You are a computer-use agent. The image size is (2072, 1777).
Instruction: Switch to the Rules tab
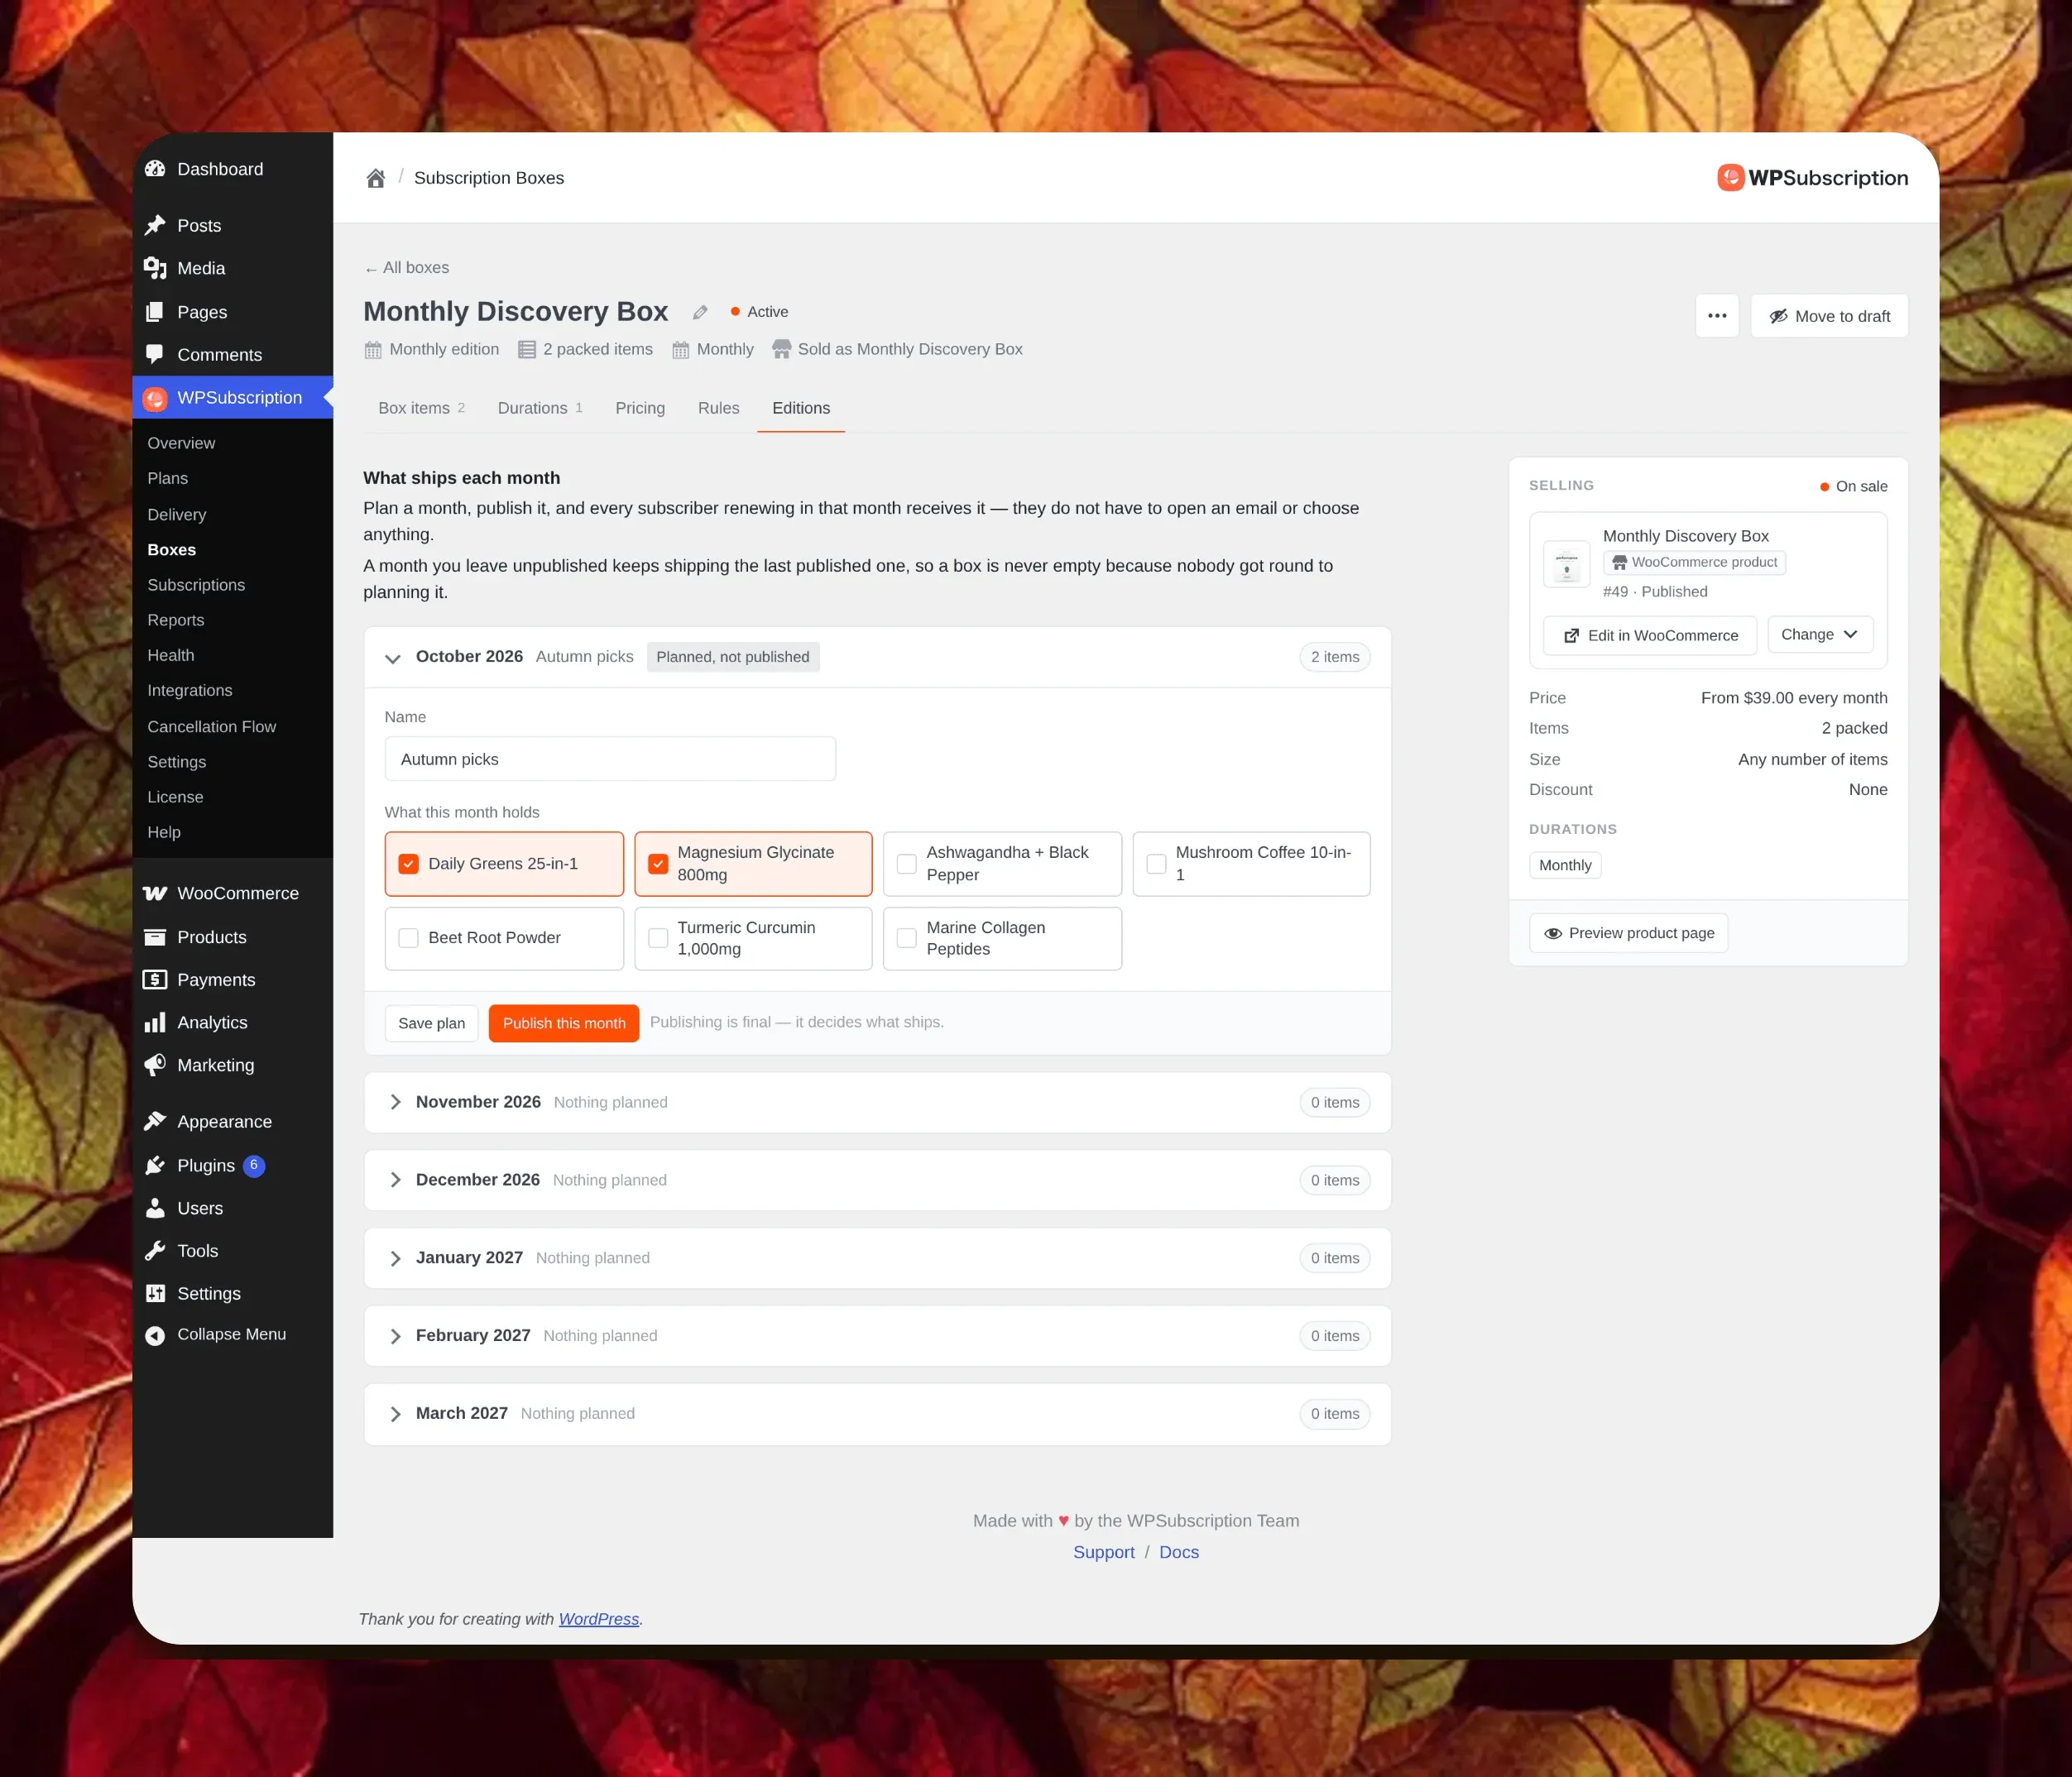point(718,408)
